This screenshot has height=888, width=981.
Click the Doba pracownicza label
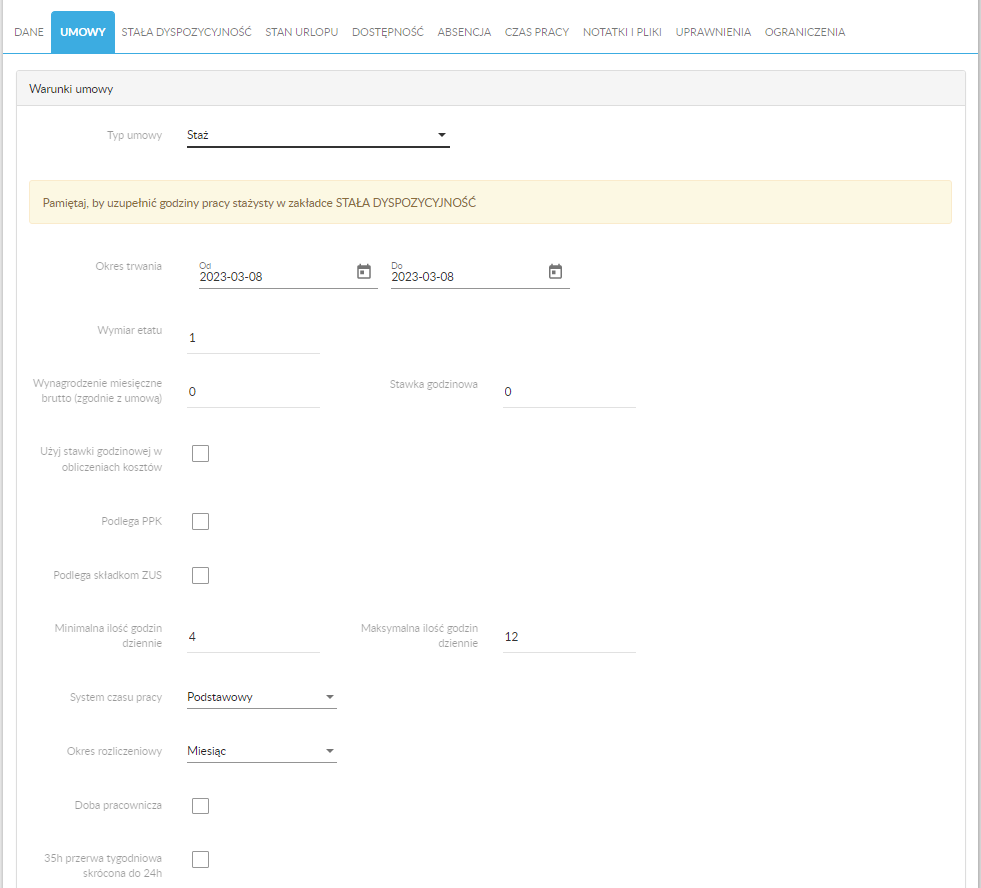[x=118, y=805]
